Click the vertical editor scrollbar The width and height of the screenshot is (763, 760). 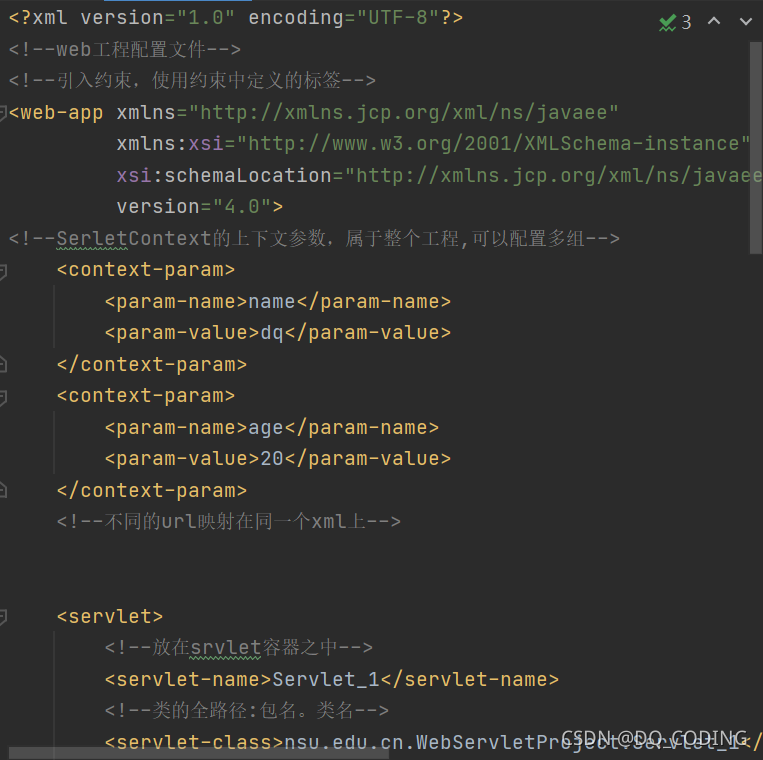756,147
